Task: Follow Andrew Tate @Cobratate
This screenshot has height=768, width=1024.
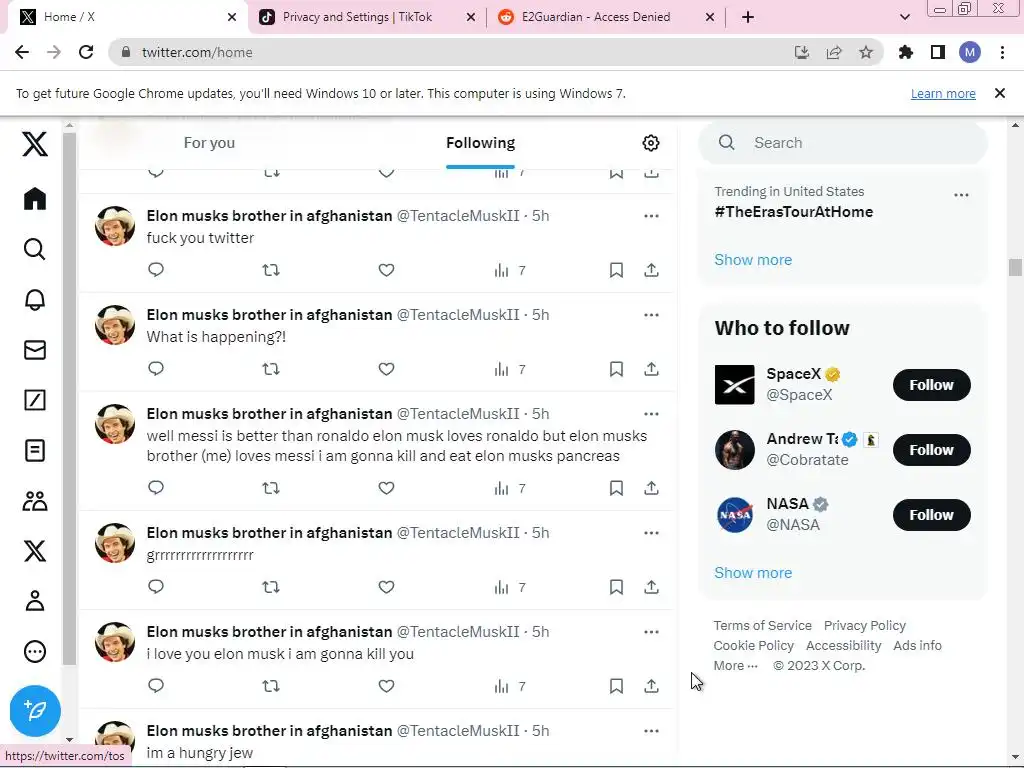Action: [x=931, y=450]
